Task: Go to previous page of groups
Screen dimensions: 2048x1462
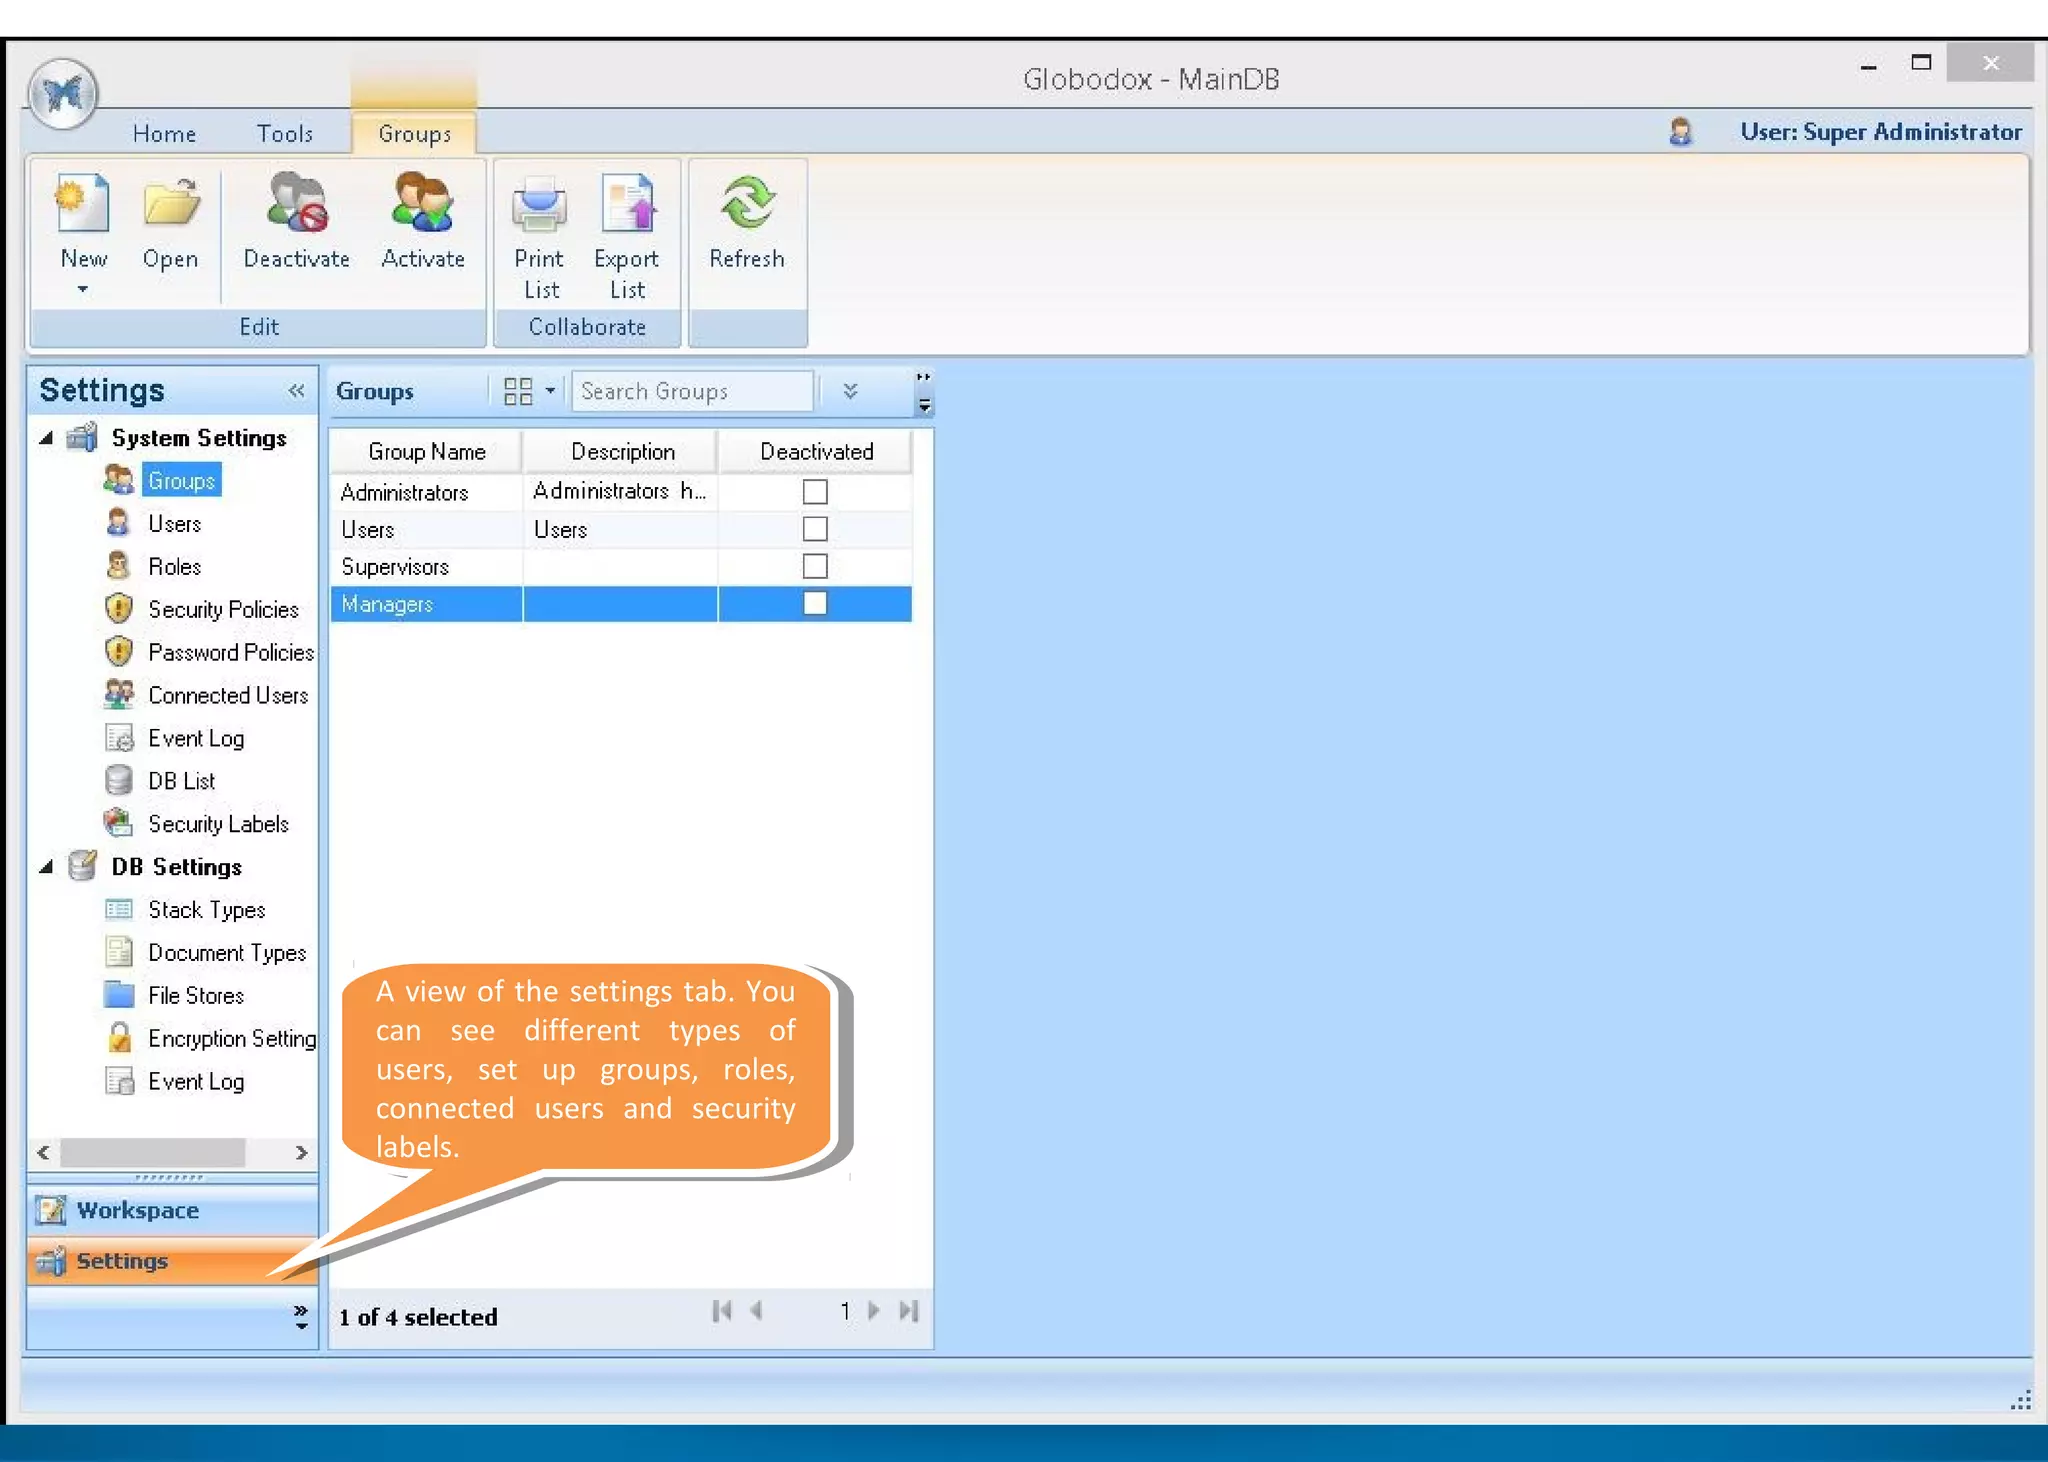Action: coord(757,1311)
